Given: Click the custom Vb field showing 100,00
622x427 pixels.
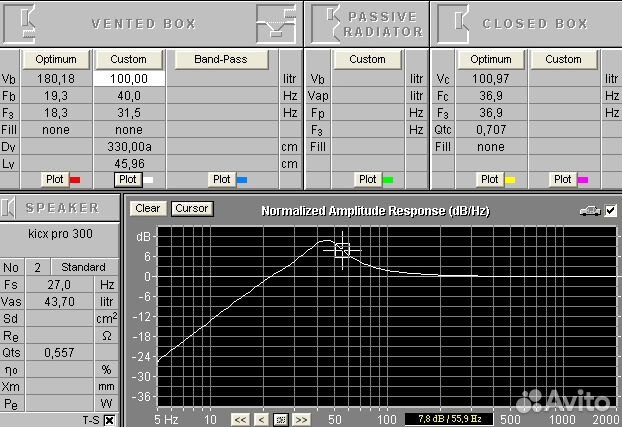Looking at the screenshot, I should tap(129, 78).
